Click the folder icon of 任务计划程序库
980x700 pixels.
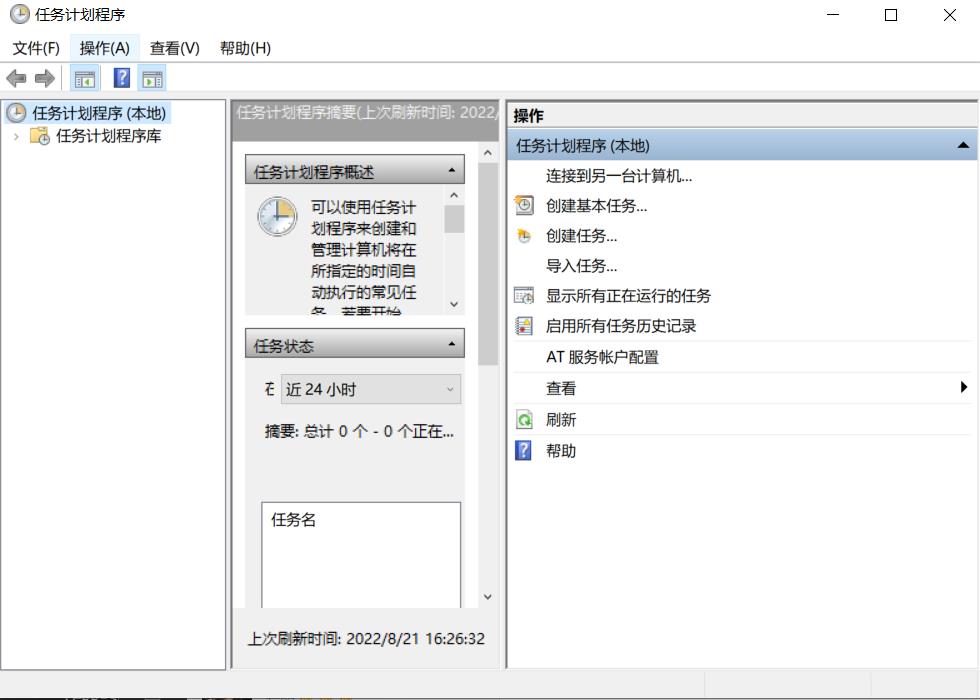click(x=40, y=136)
